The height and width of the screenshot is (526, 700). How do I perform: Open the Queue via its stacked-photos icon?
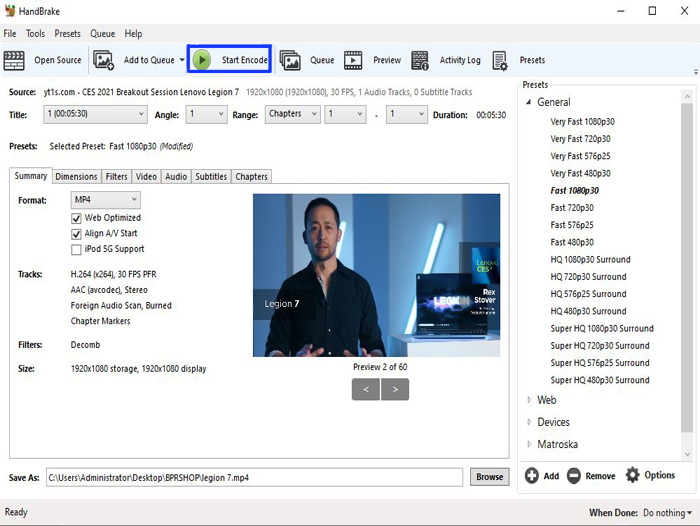click(290, 60)
